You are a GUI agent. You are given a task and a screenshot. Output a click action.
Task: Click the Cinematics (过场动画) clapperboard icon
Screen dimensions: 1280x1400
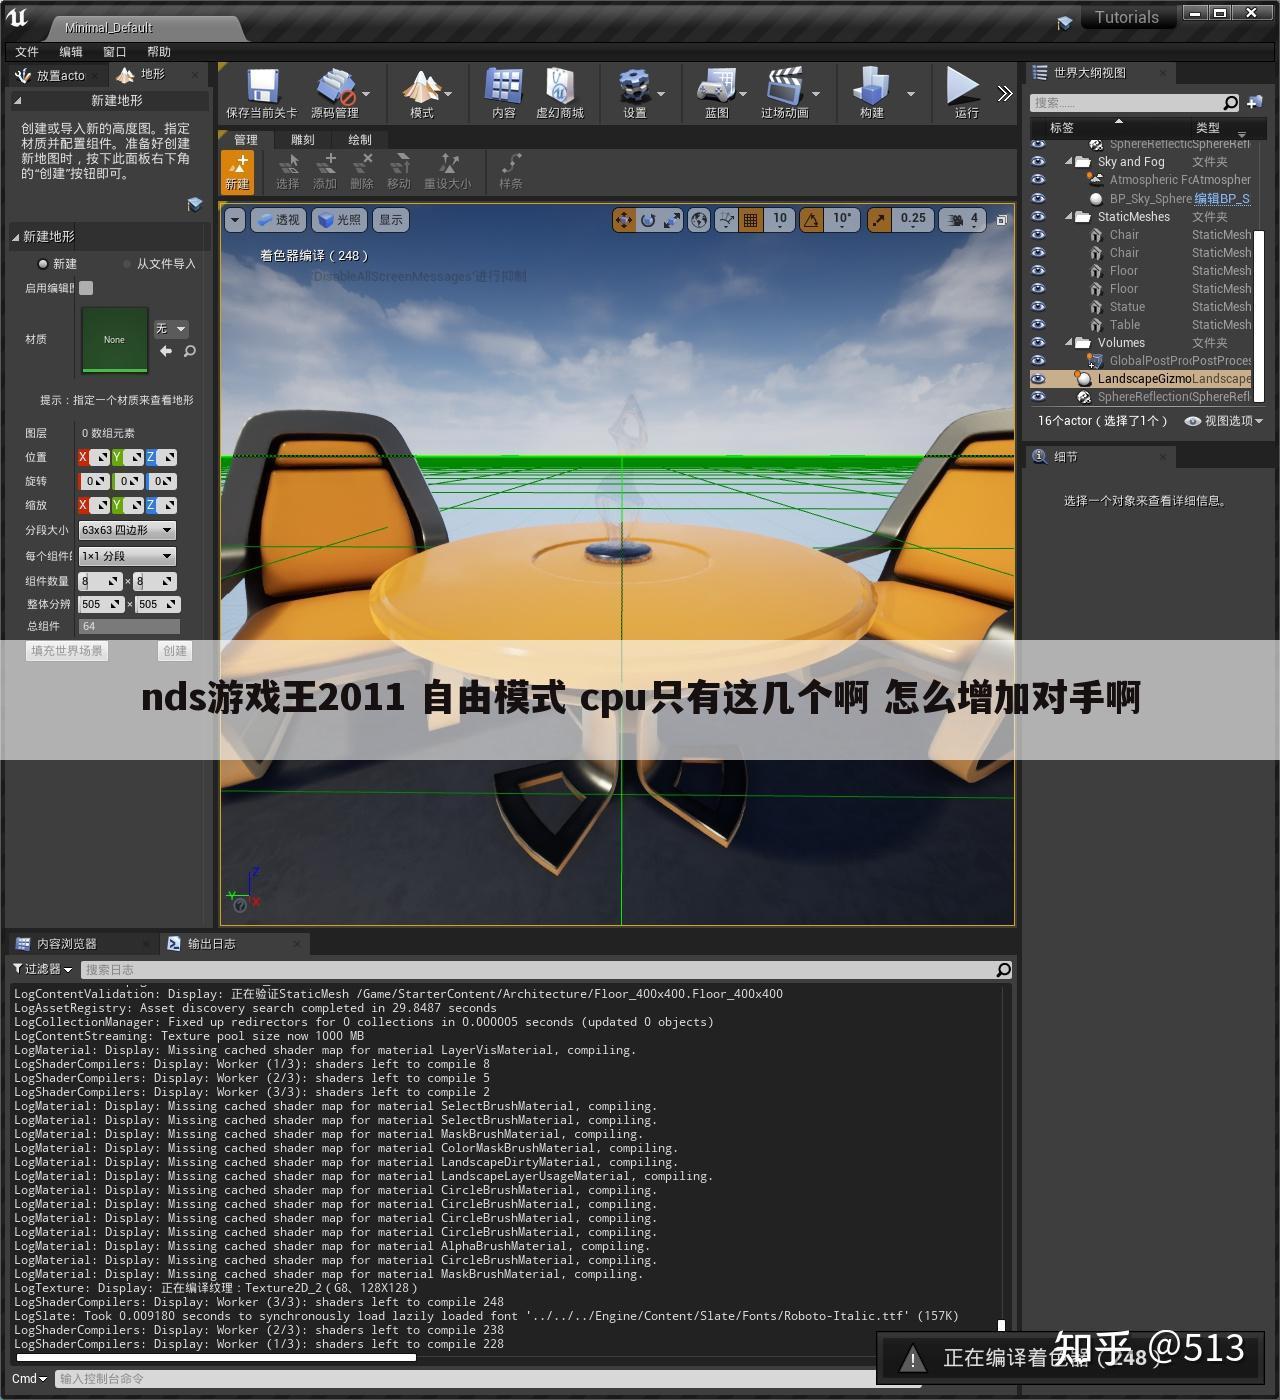pyautogui.click(x=785, y=87)
